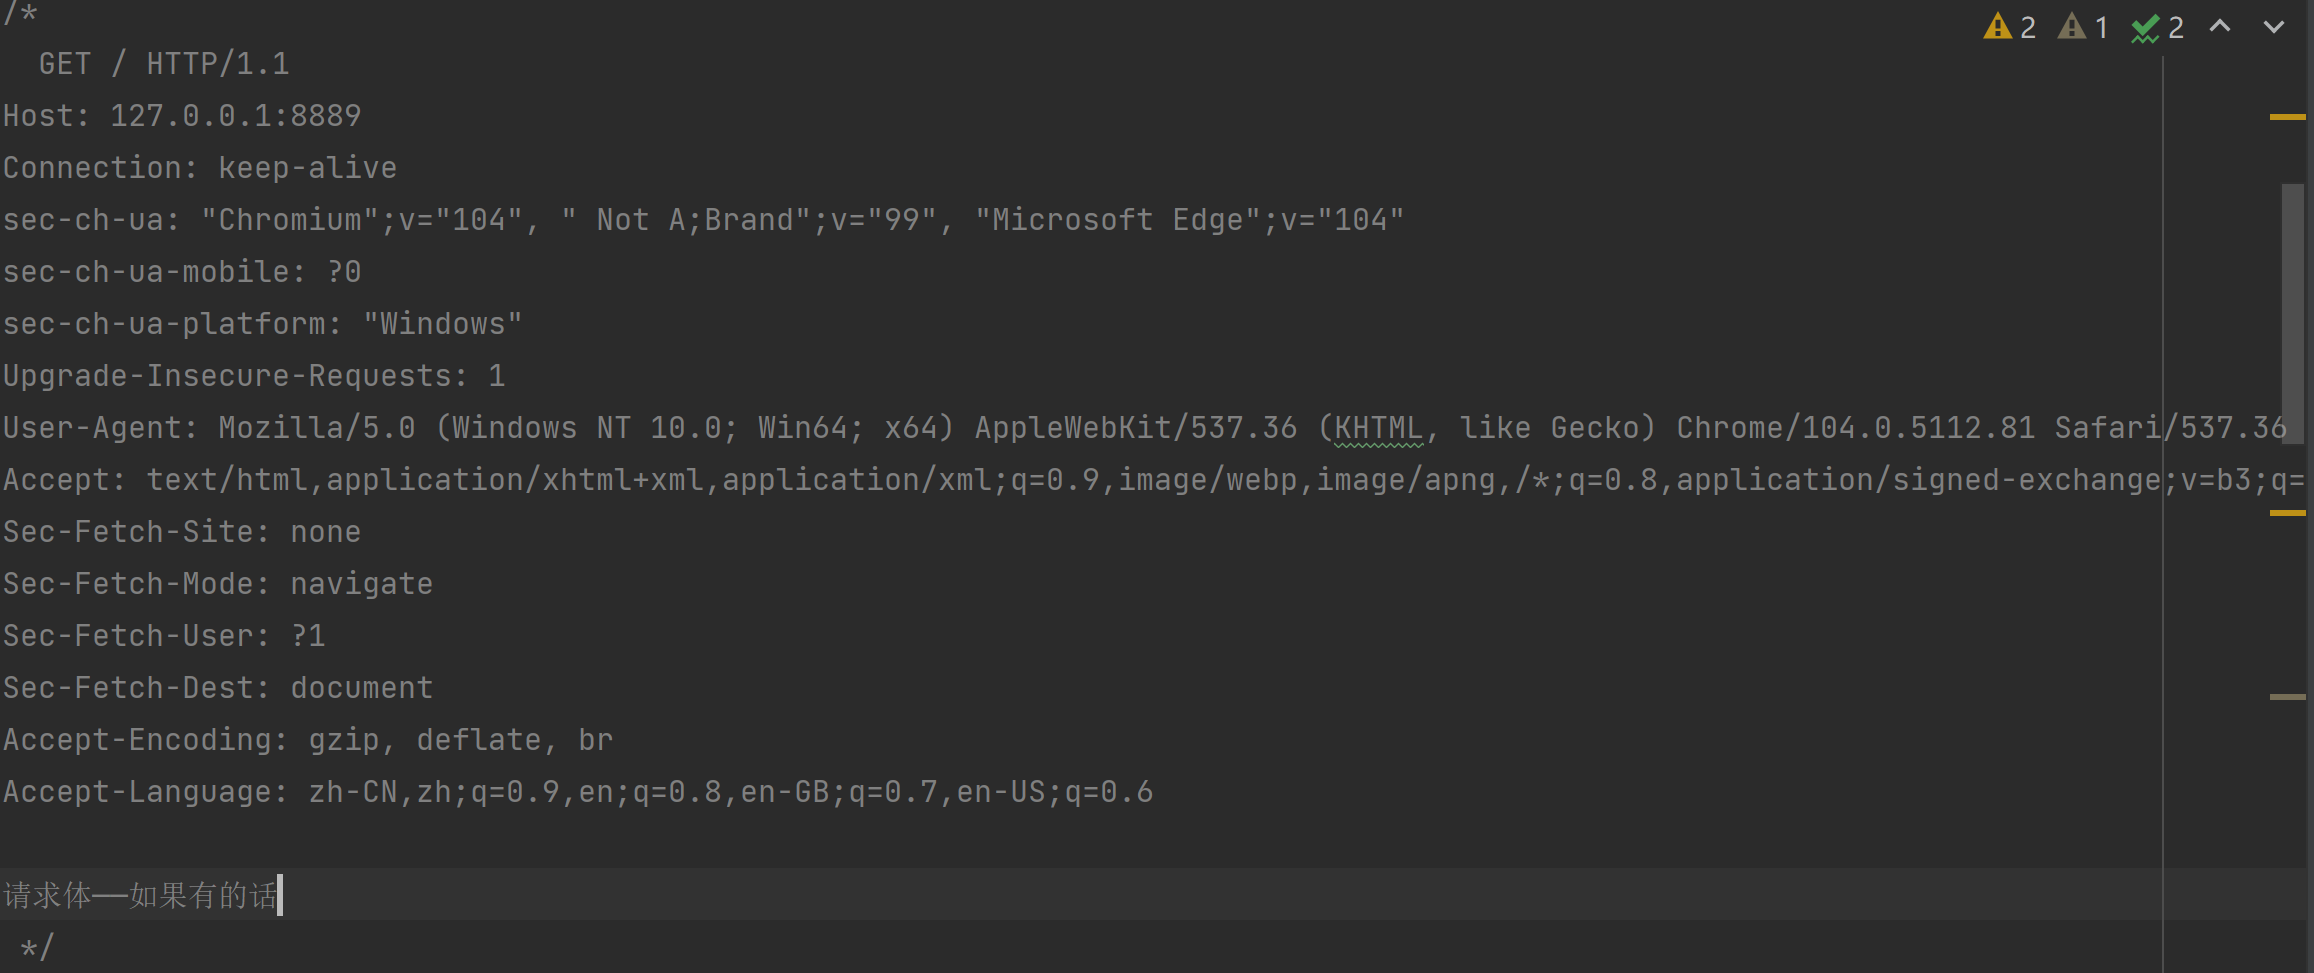The image size is (2314, 973).
Task: Click tan stripe marker beside Sec-Fetch-Dest line
Action: click(x=2287, y=697)
